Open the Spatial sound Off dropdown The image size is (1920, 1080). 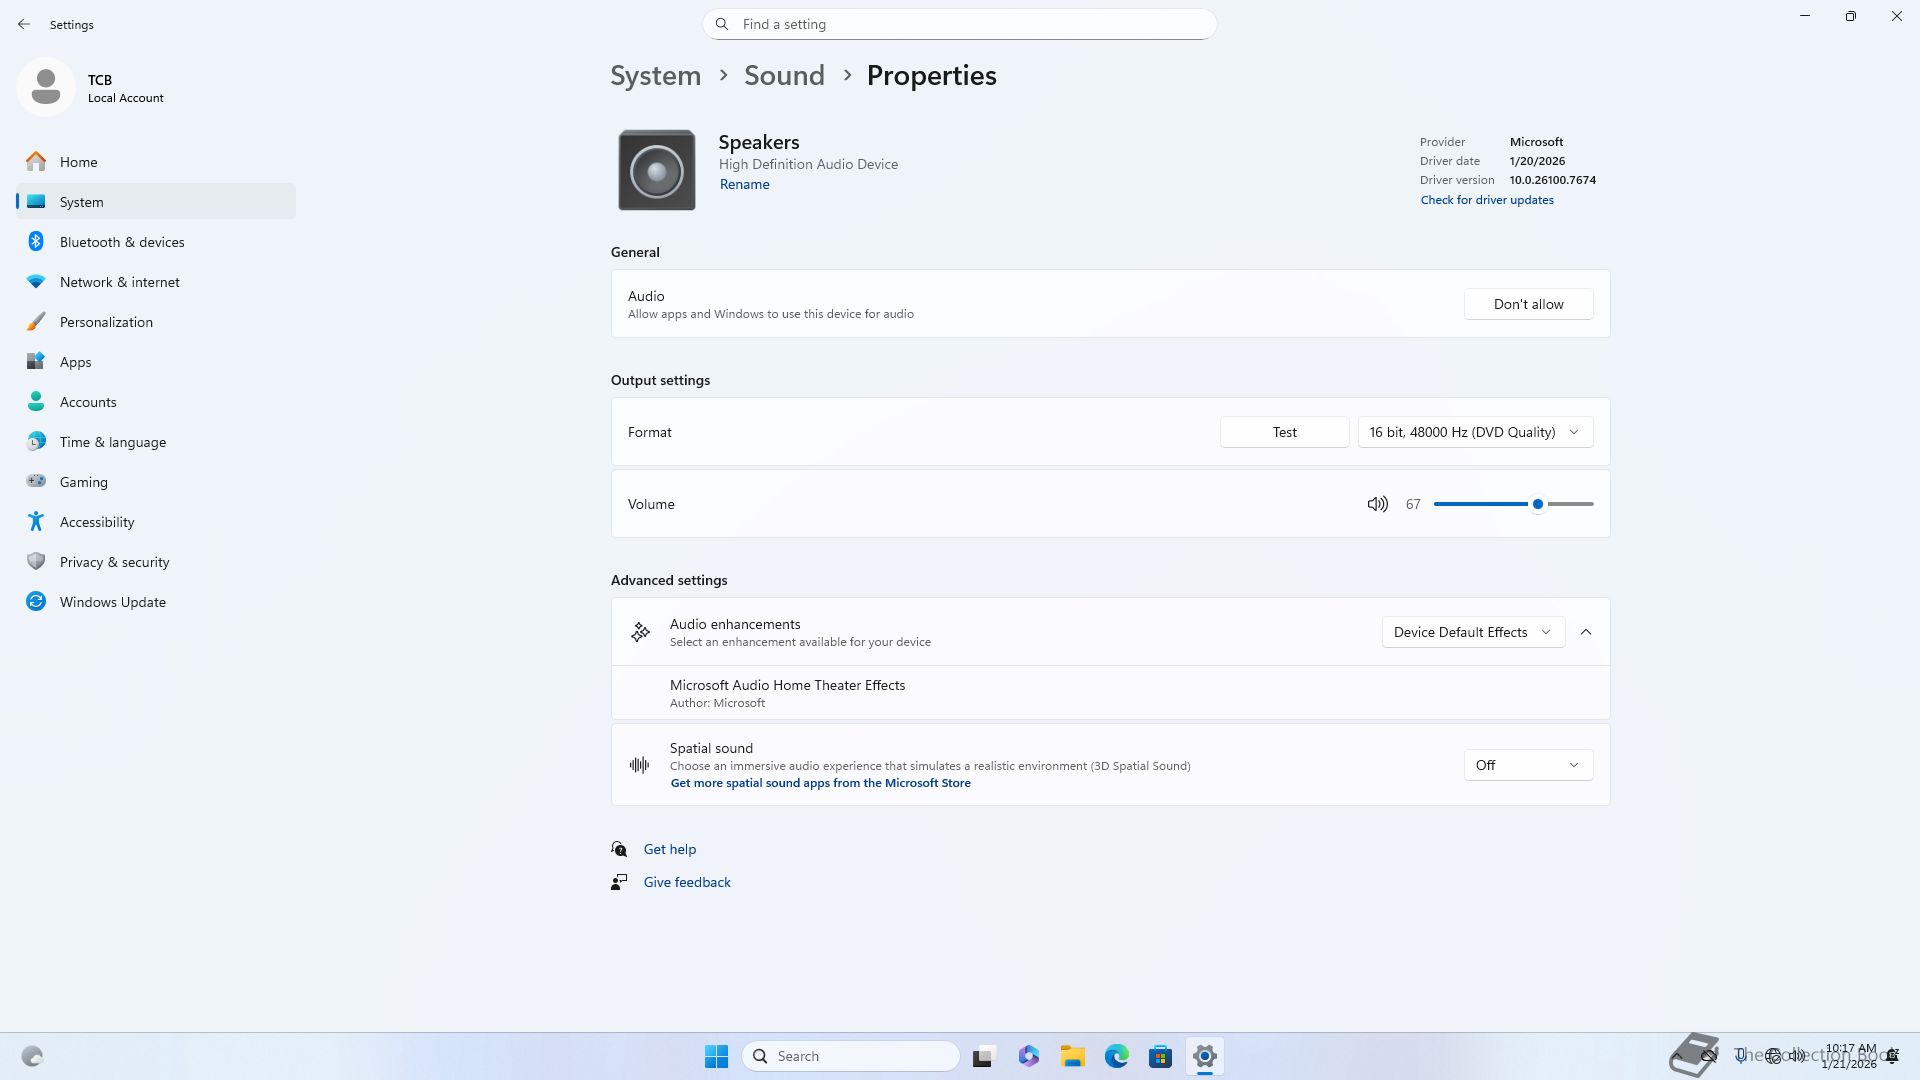pyautogui.click(x=1528, y=765)
